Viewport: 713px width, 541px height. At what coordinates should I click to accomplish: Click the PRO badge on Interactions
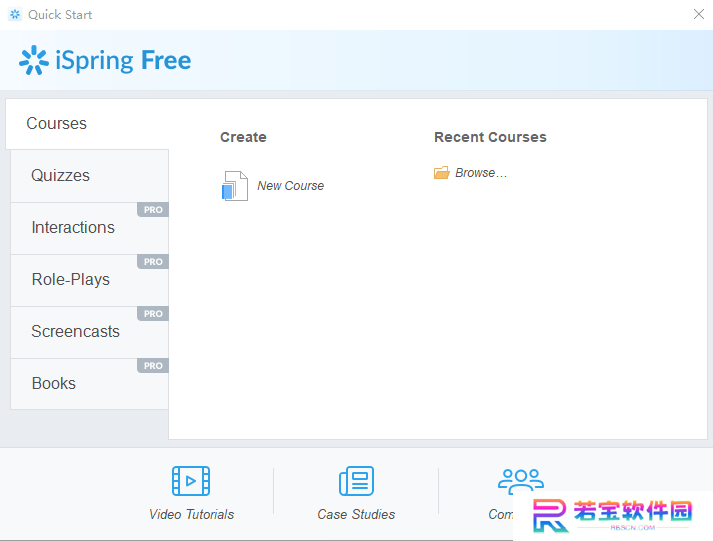coord(153,210)
